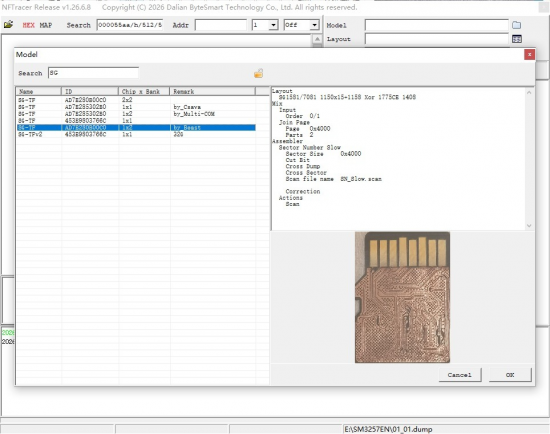The height and width of the screenshot is (434, 550).
Task: Click main window scroll up arrow behind dialog
Action: [317, 39]
